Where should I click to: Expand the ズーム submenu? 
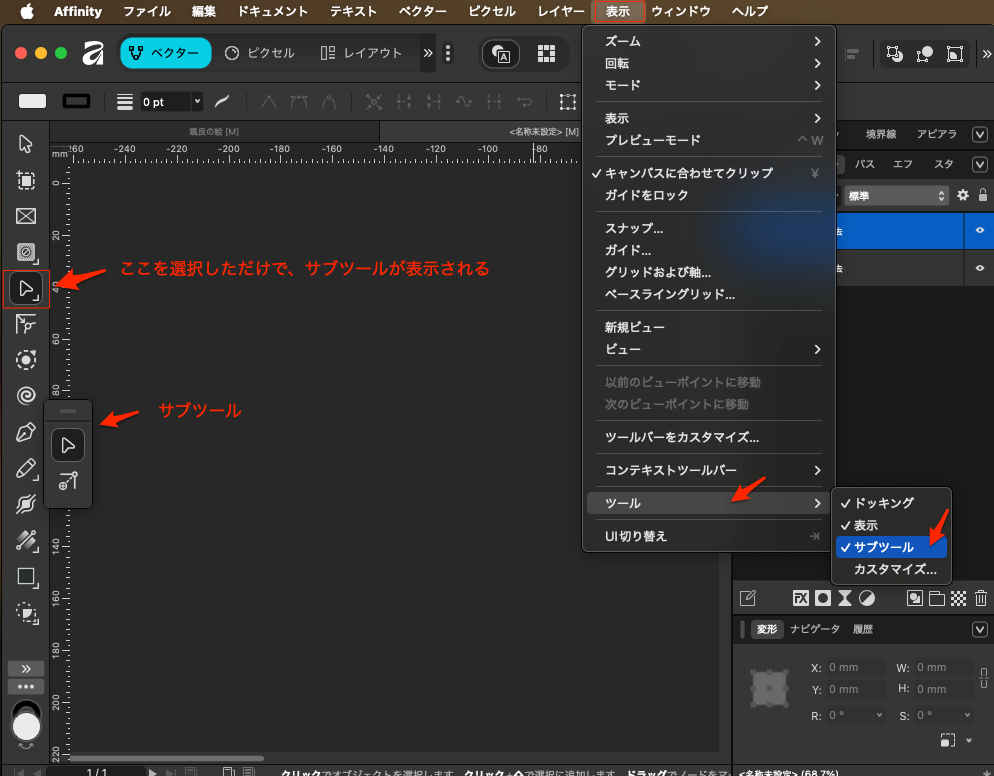pyautogui.click(x=709, y=41)
